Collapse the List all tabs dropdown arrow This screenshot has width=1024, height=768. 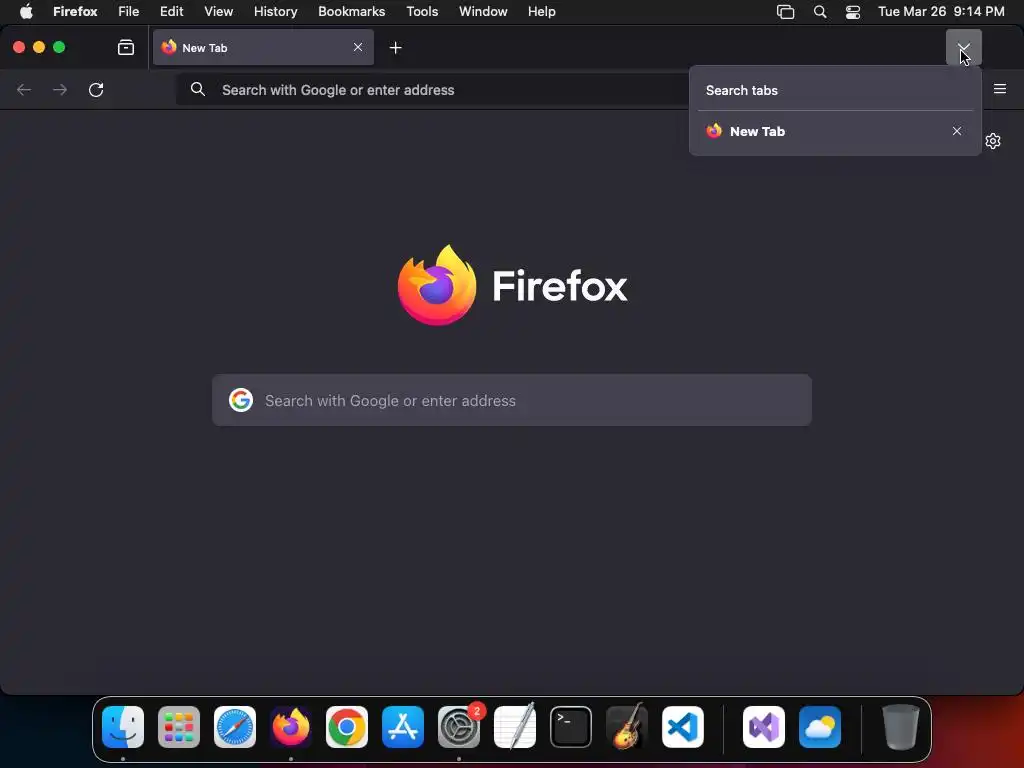pyautogui.click(x=963, y=47)
